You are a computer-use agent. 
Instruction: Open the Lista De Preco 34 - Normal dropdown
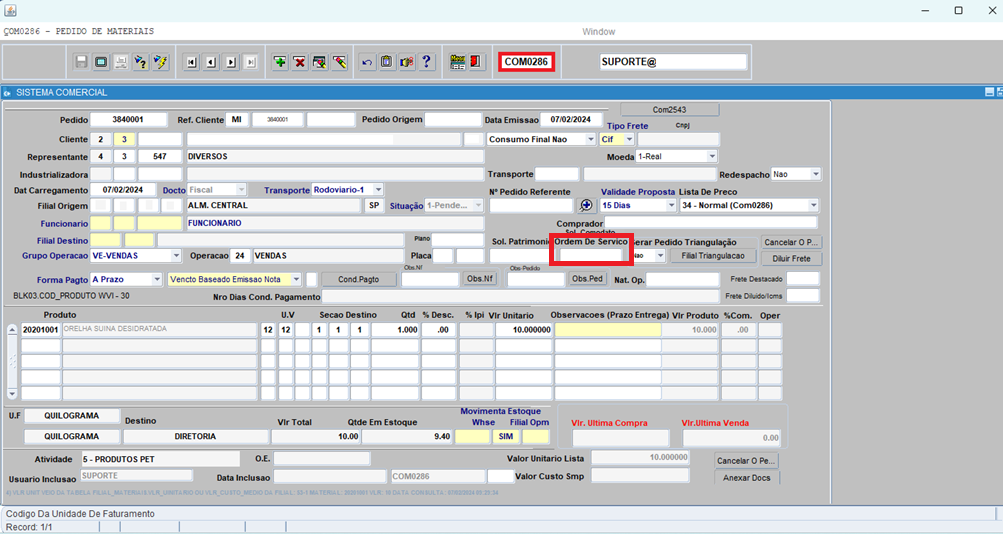813,205
